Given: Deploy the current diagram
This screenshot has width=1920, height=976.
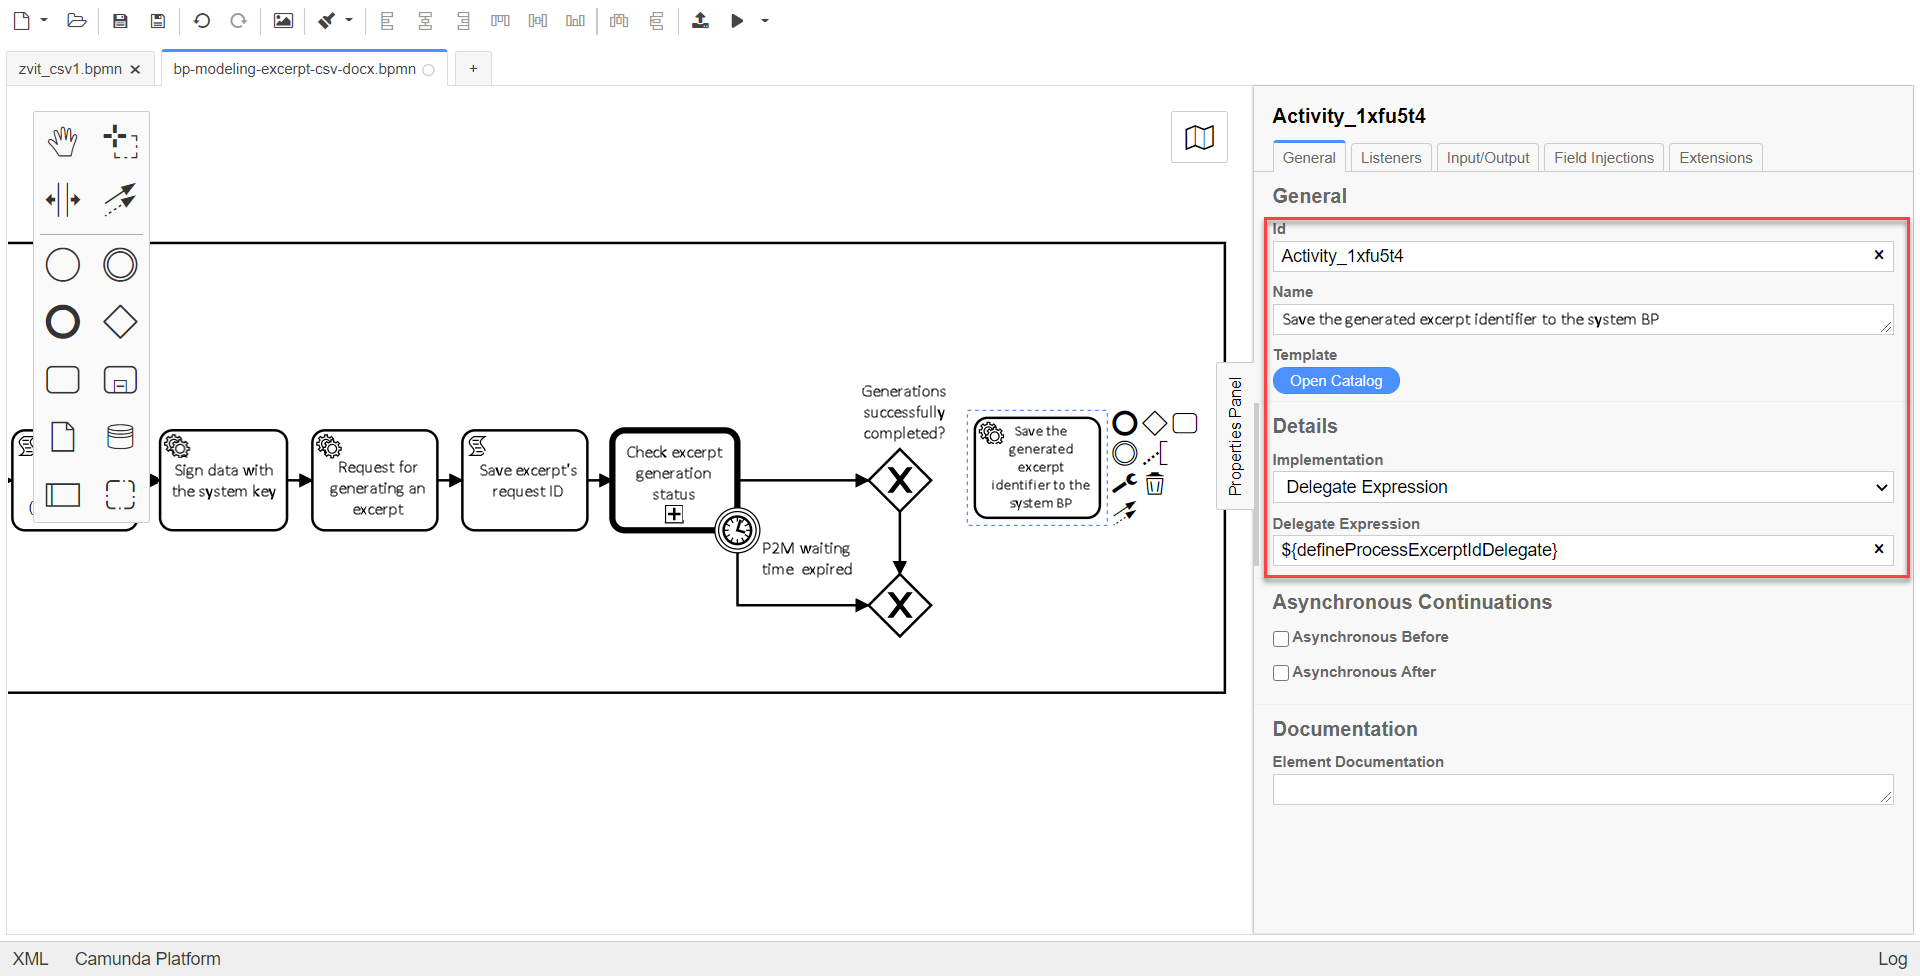Looking at the screenshot, I should (700, 20).
